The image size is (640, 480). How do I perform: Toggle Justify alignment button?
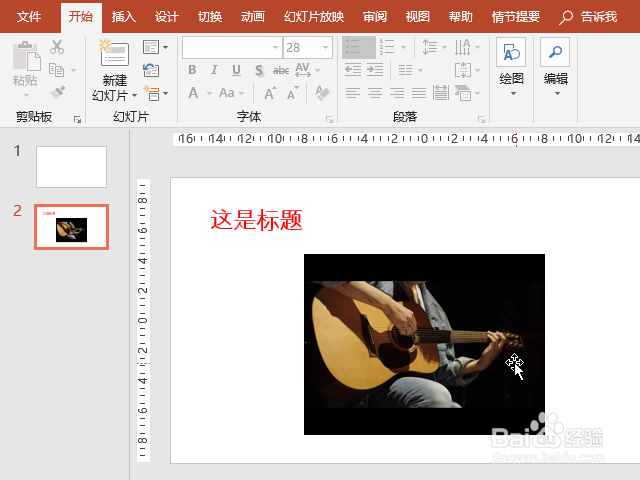point(419,93)
